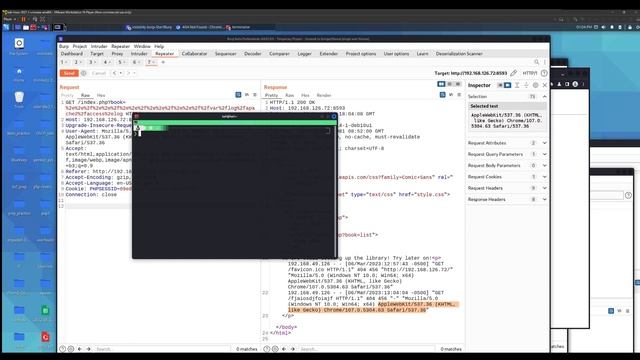Expand Request Headers section

[544, 188]
